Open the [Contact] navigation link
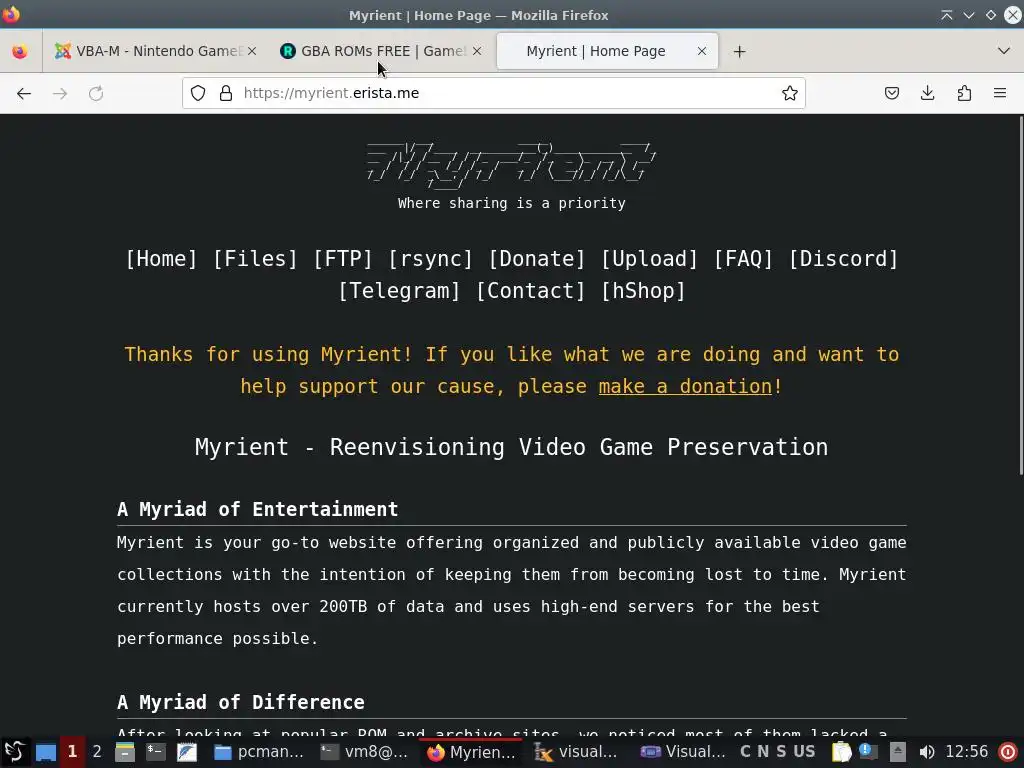Viewport: 1024px width, 768px height. click(530, 291)
